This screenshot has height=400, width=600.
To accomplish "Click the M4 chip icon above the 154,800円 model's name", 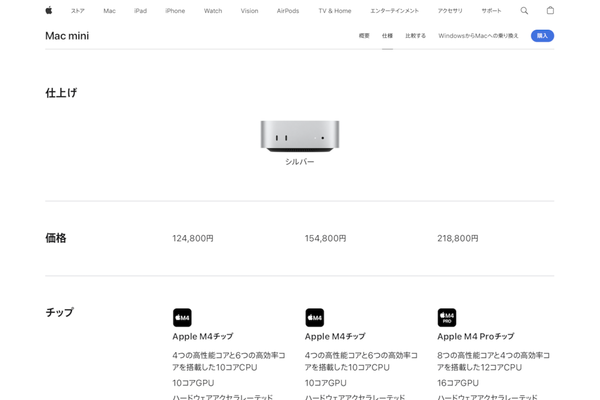I will point(315,317).
